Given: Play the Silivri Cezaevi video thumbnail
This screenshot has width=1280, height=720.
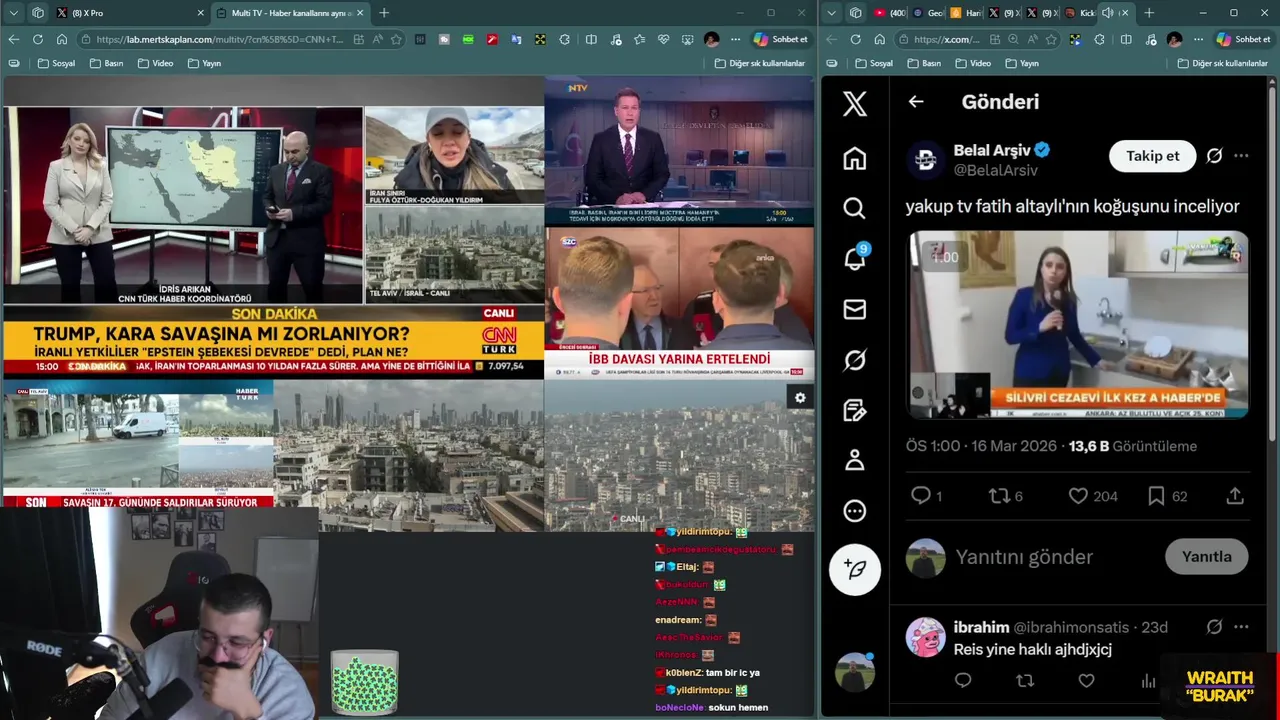Looking at the screenshot, I should point(1078,325).
